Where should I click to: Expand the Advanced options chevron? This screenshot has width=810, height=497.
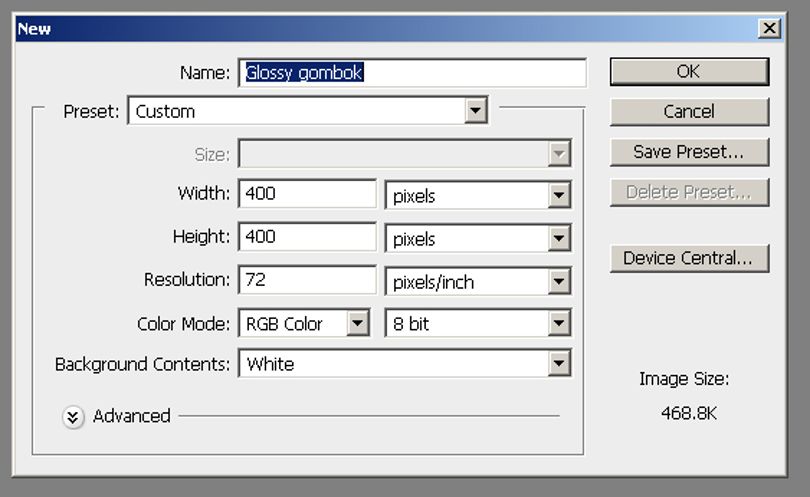(73, 417)
